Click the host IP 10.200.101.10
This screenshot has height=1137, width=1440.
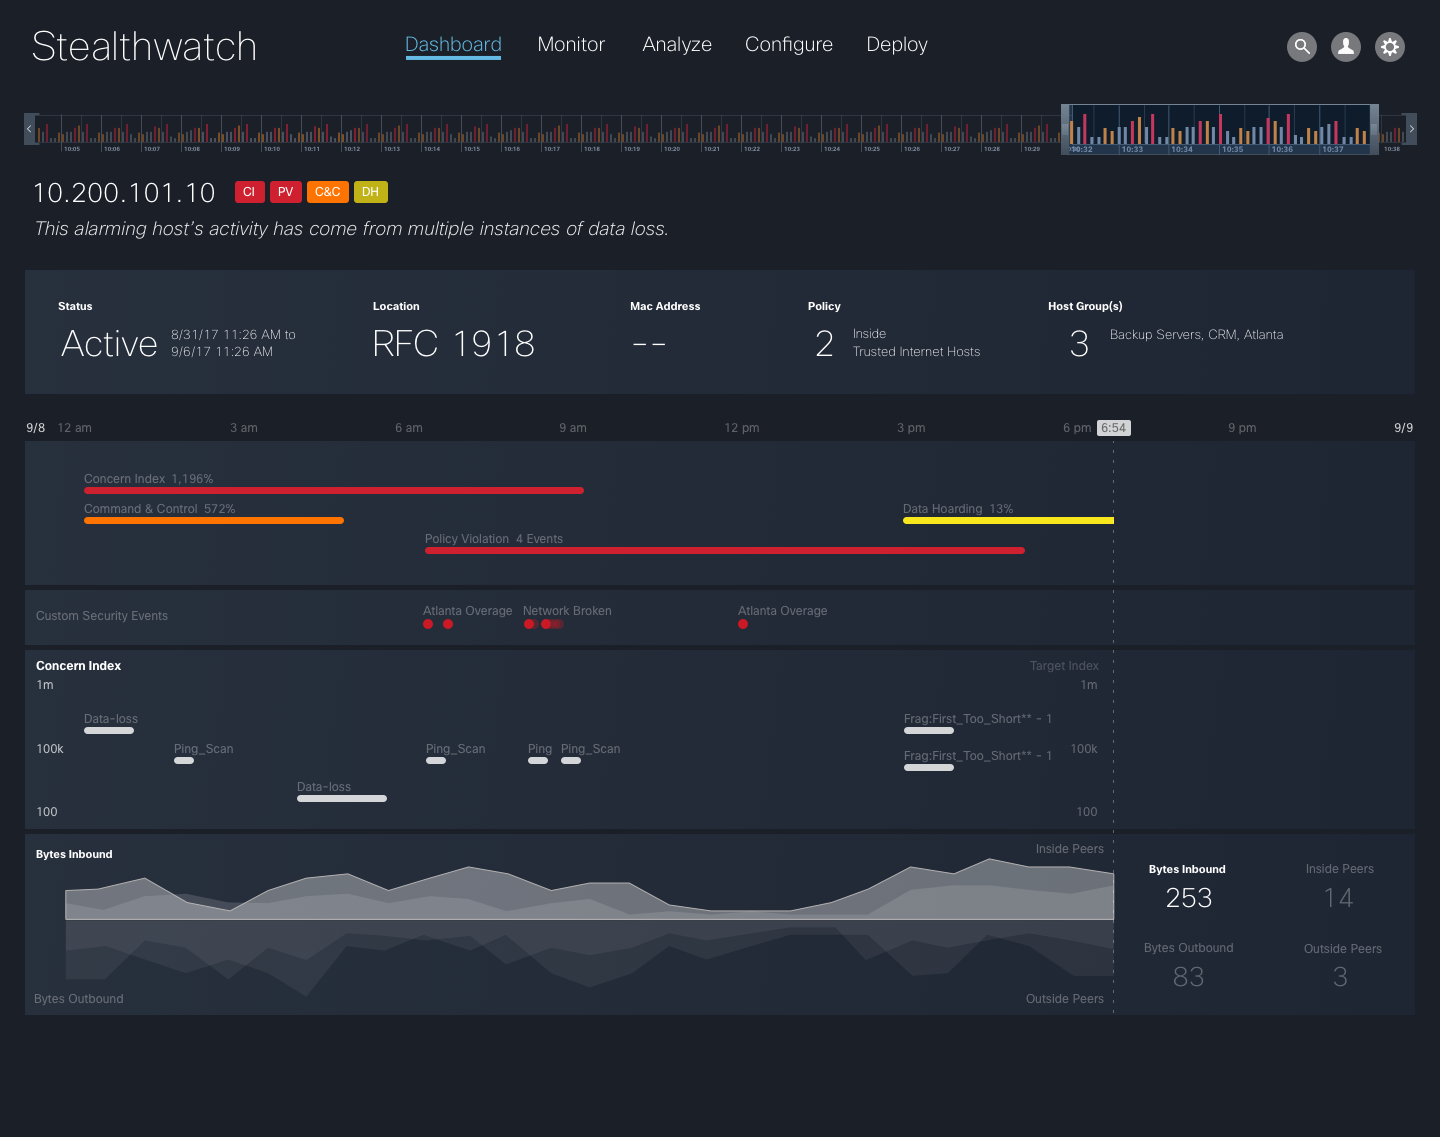click(124, 193)
